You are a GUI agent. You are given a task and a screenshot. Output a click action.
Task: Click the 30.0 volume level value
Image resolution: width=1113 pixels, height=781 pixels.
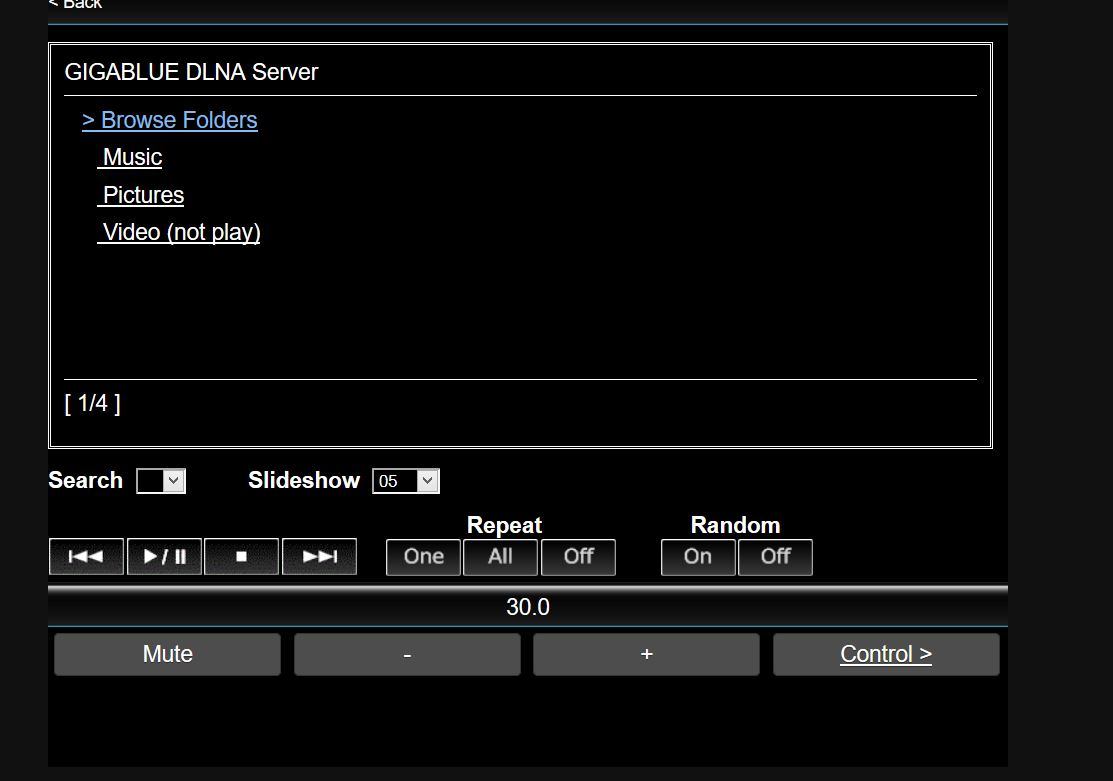click(528, 607)
